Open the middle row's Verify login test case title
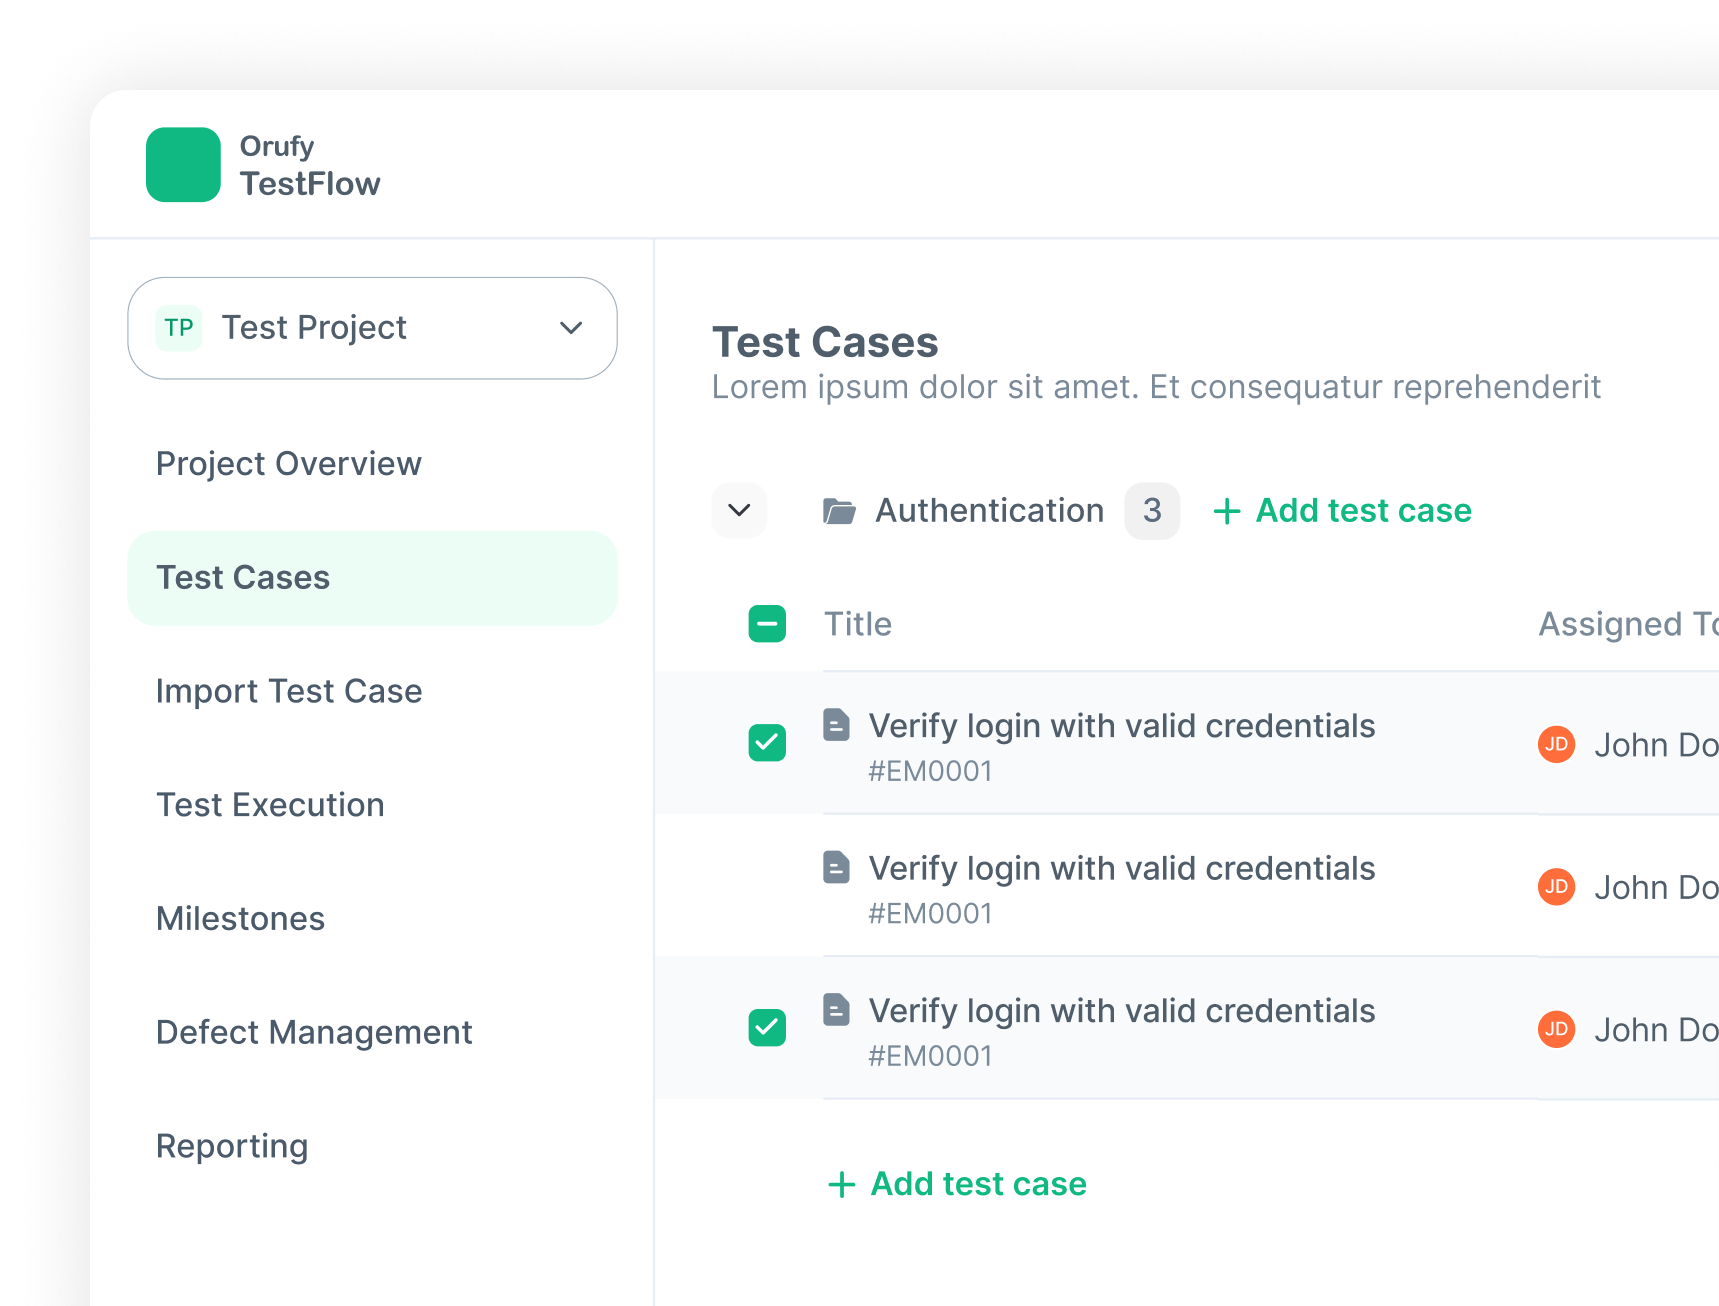 point(1122,869)
